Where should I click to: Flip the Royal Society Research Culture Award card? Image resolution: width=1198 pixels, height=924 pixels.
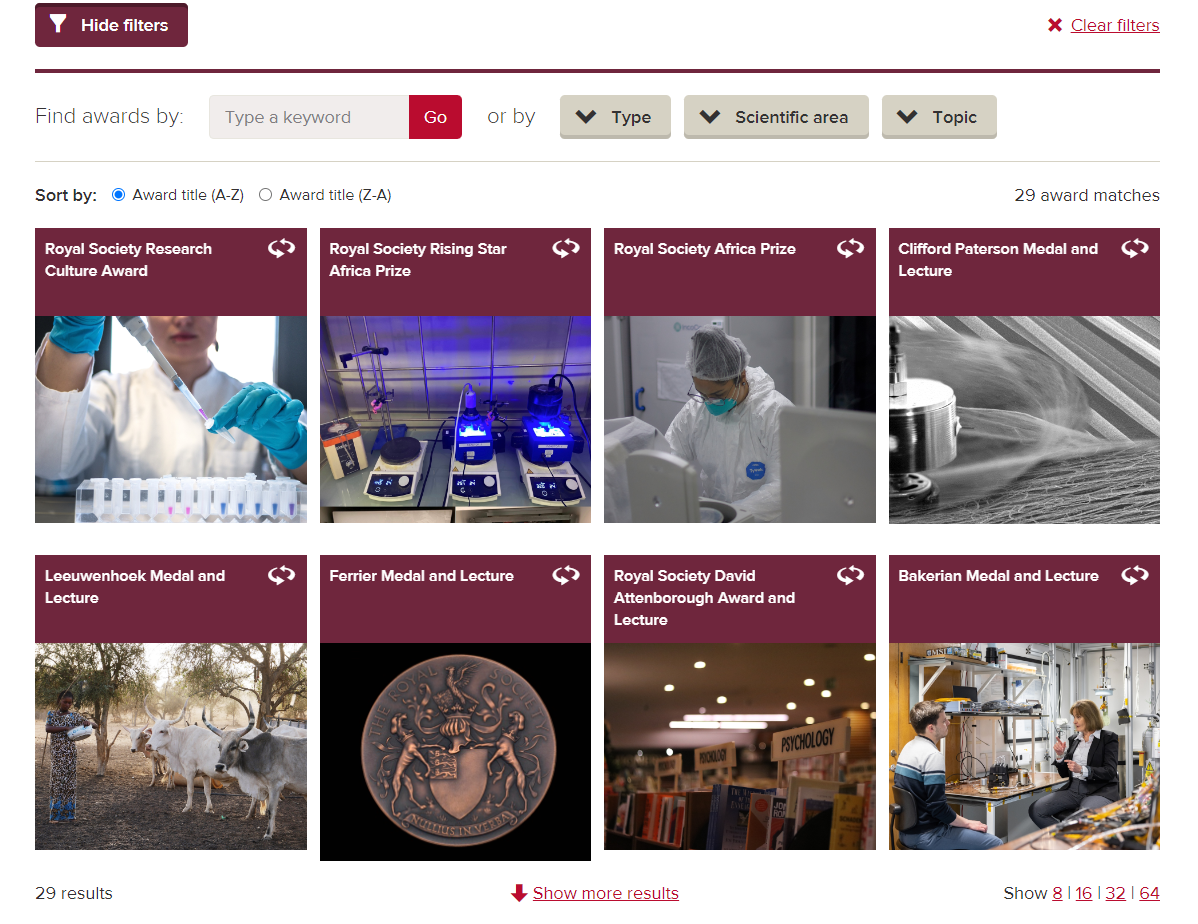pyautogui.click(x=281, y=248)
